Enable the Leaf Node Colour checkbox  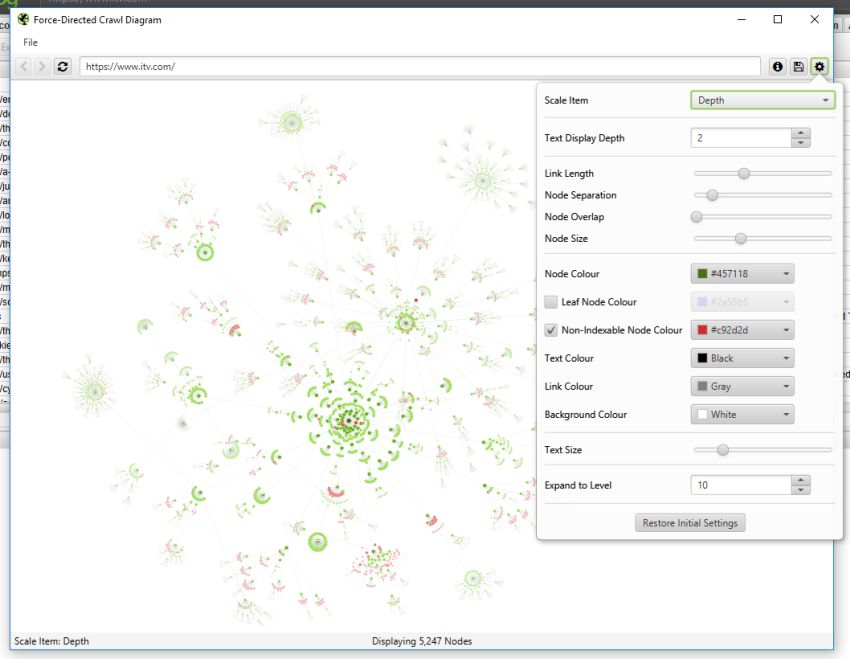pos(549,301)
